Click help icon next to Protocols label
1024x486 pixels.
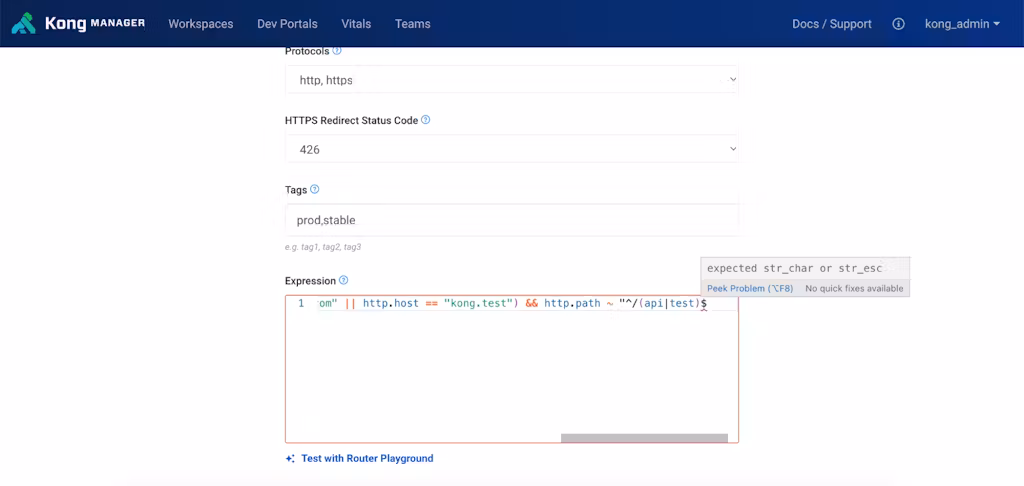337,50
